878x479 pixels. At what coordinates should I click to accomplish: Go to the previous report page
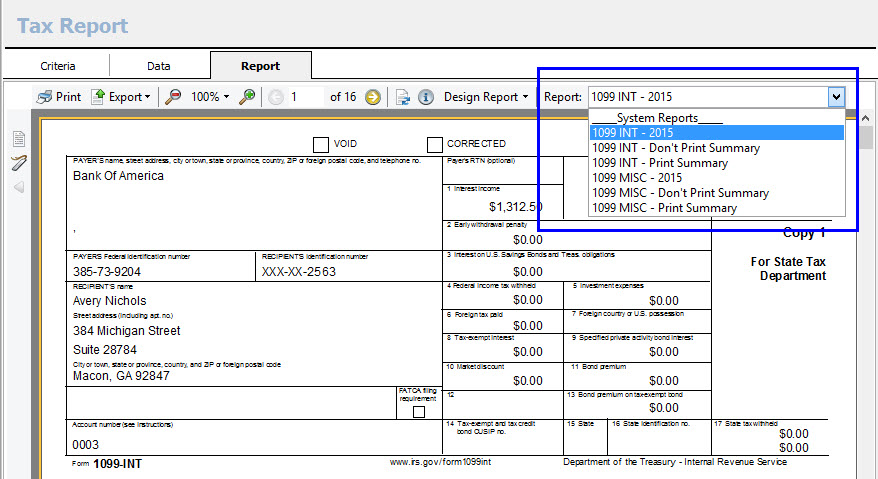click(275, 97)
